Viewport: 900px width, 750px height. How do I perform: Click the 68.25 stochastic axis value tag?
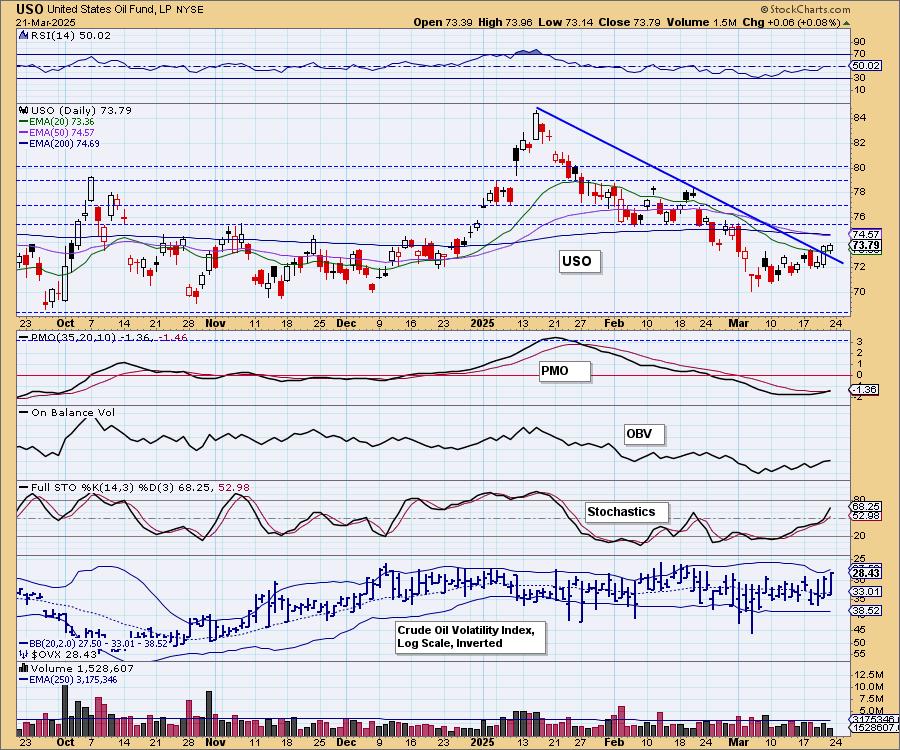point(866,506)
